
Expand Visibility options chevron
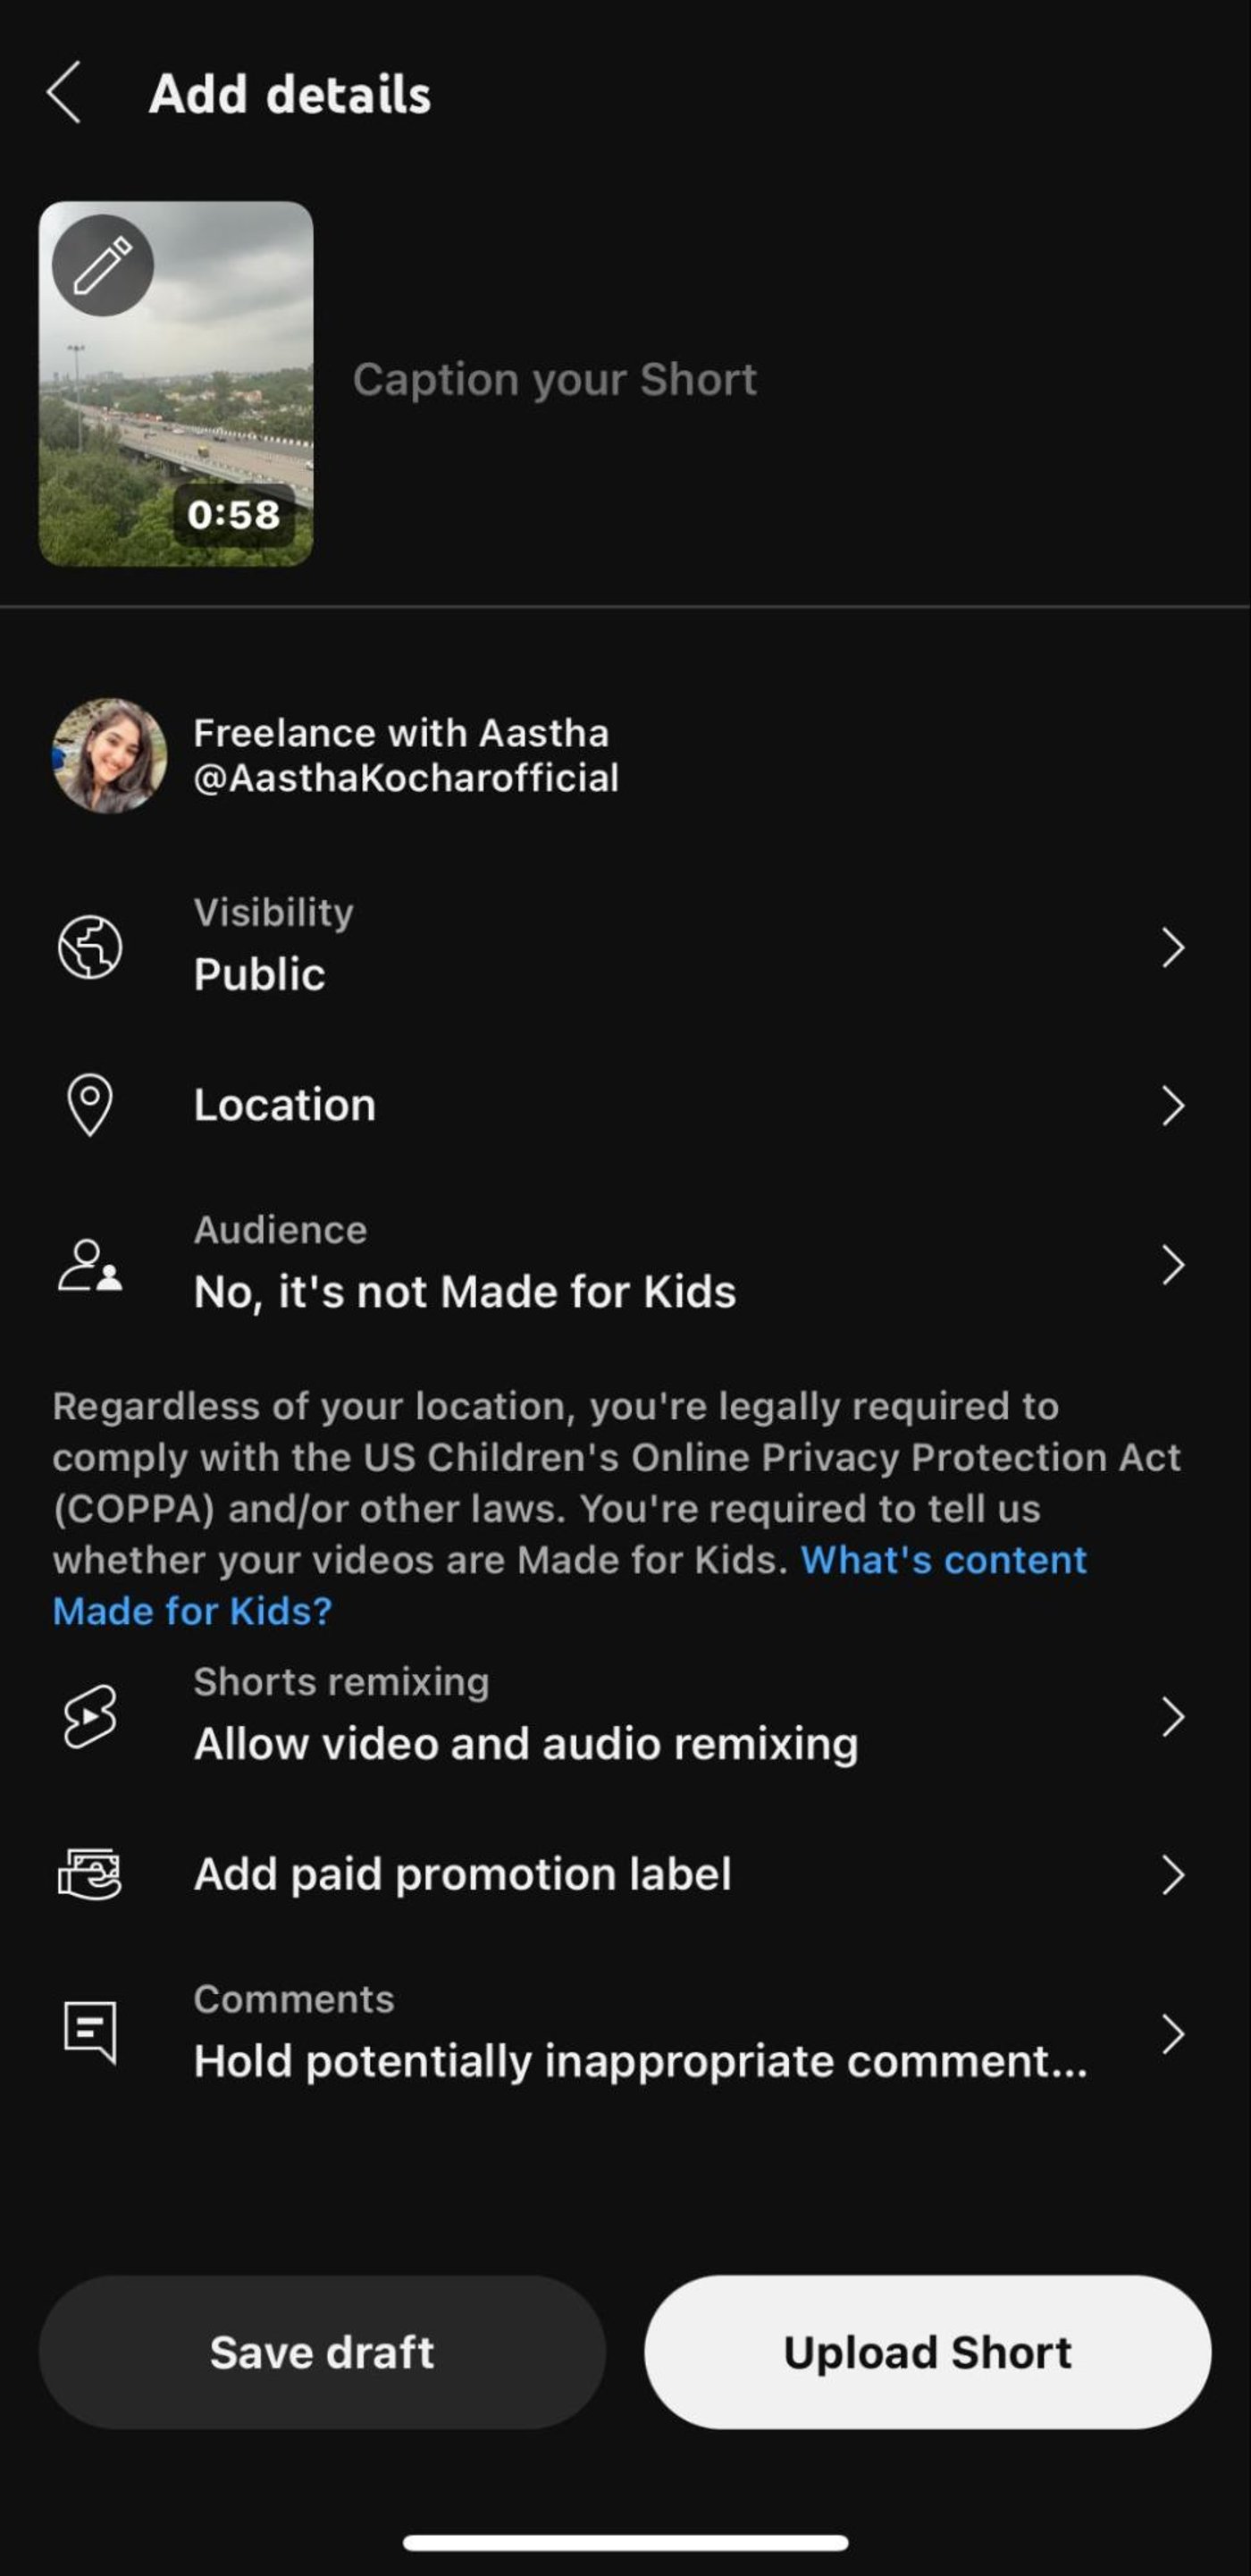(1173, 947)
